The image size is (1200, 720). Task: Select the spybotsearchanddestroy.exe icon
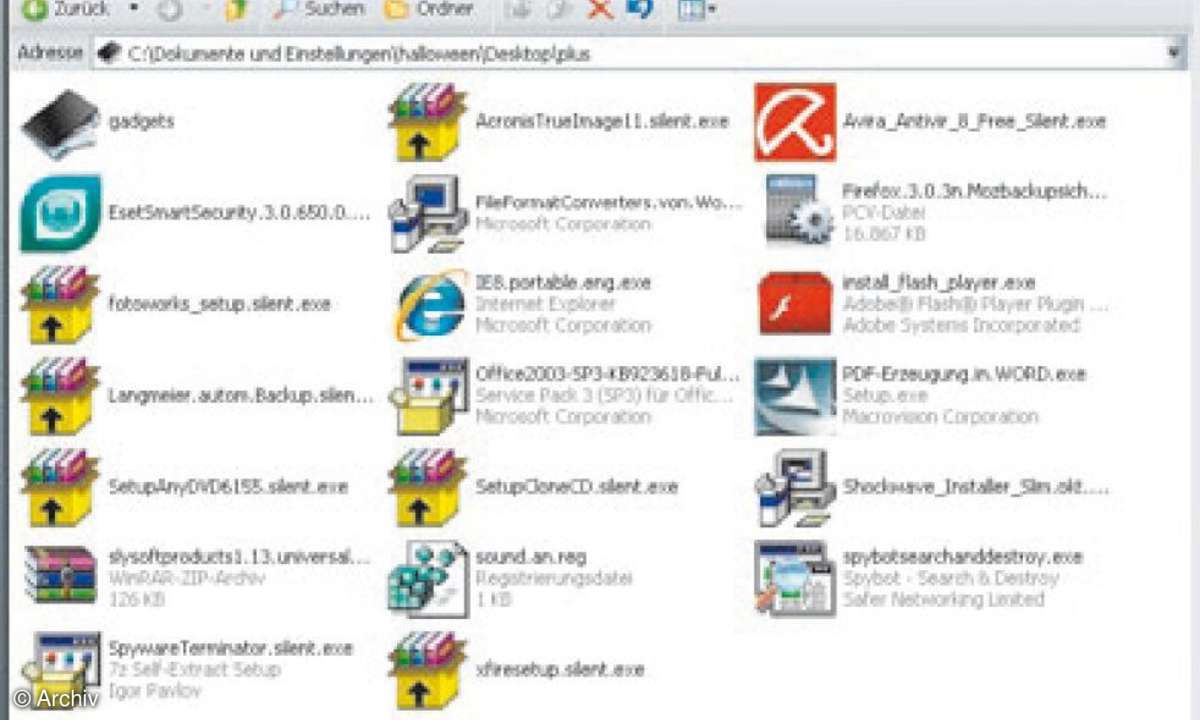[x=795, y=578]
